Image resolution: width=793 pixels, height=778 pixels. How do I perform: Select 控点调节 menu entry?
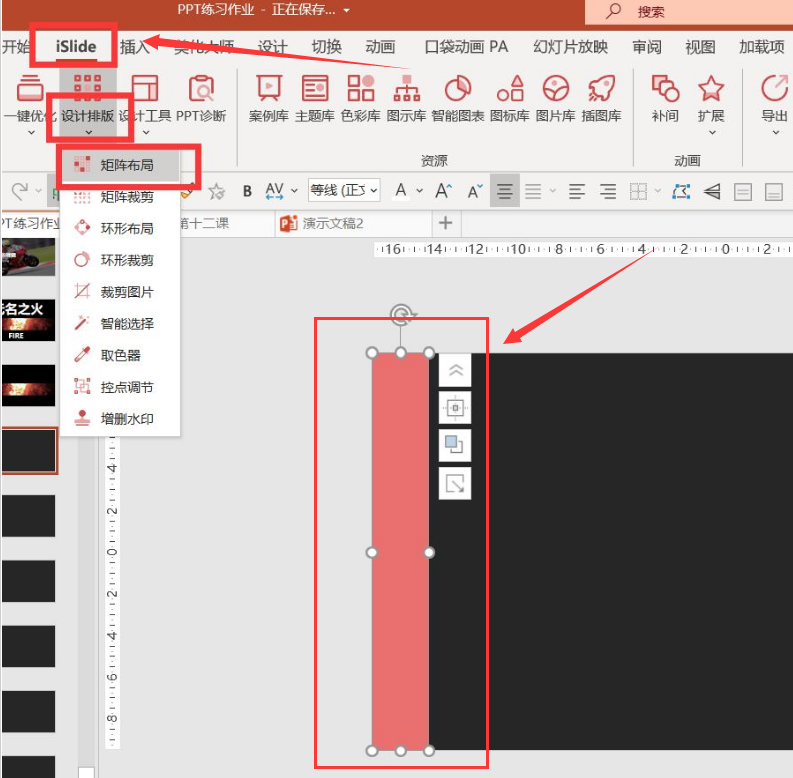pyautogui.click(x=120, y=387)
